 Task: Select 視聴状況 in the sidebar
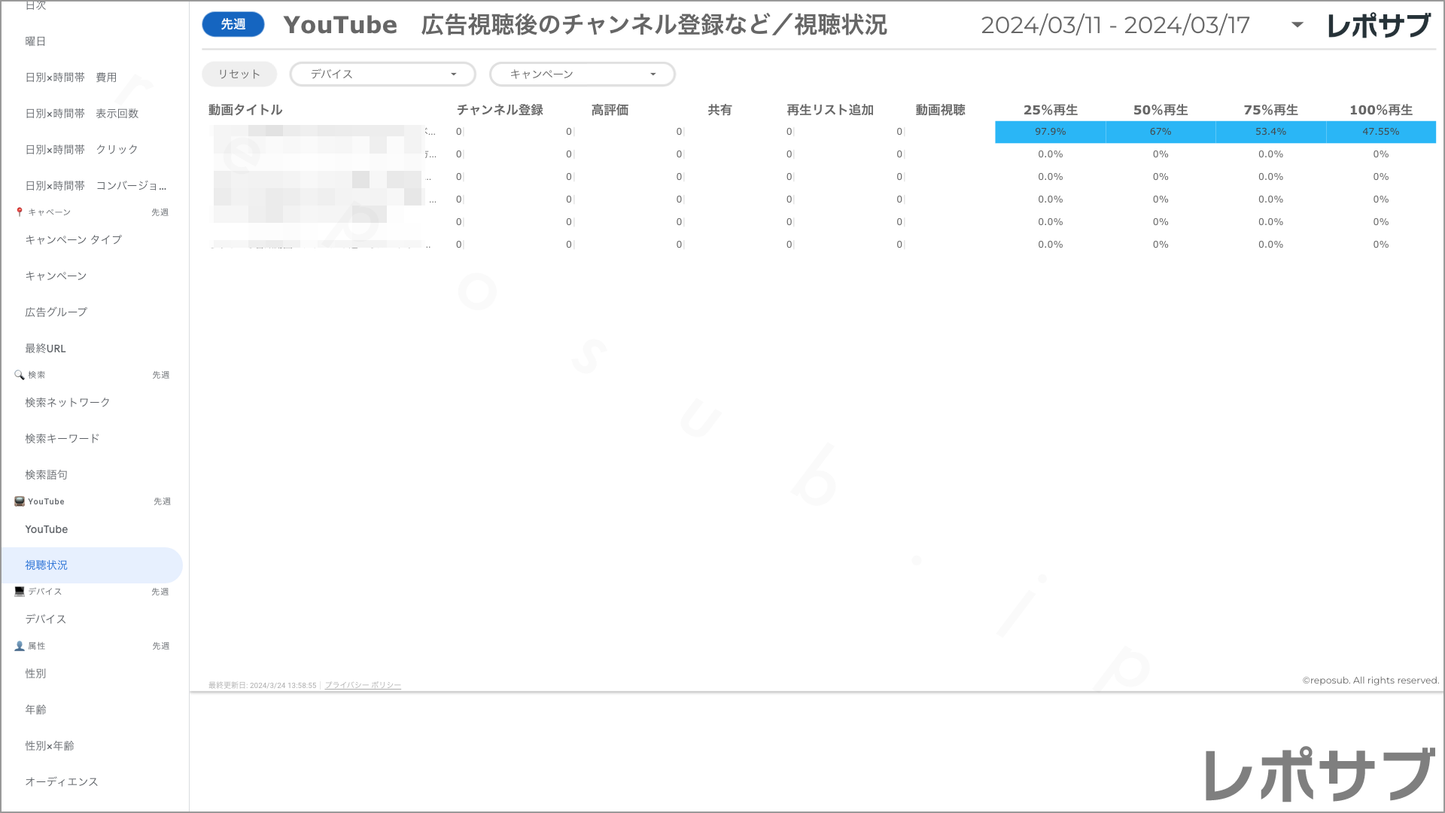(47, 565)
